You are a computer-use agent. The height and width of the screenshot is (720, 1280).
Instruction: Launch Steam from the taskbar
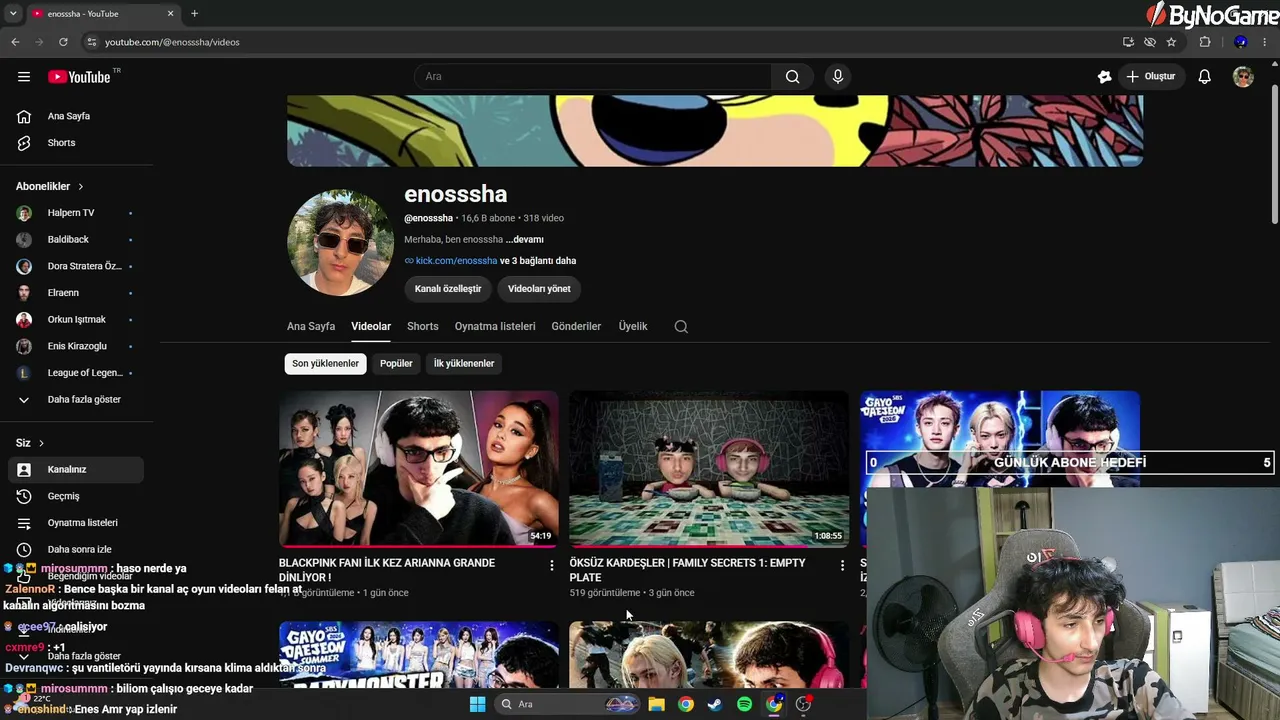pyautogui.click(x=714, y=704)
